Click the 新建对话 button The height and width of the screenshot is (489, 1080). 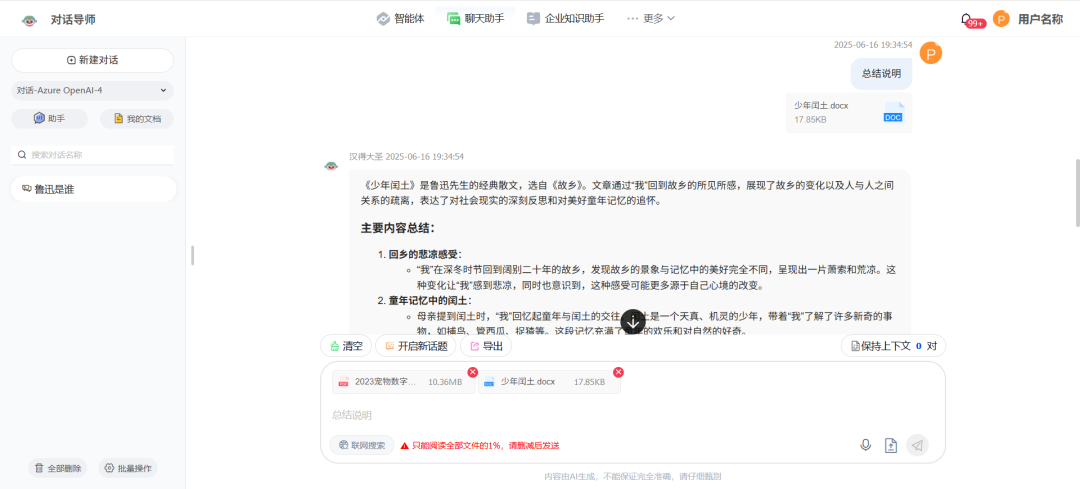point(92,60)
